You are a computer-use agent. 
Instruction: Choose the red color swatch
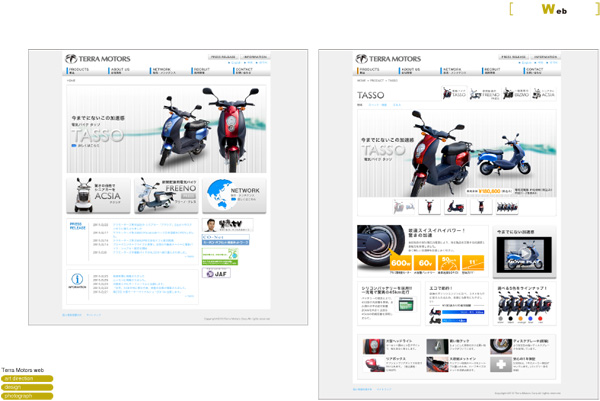click(540, 318)
